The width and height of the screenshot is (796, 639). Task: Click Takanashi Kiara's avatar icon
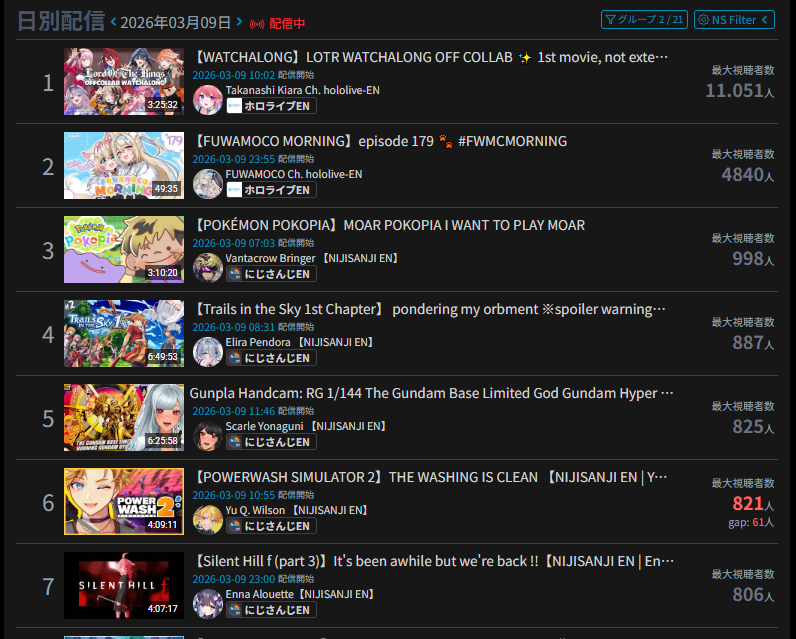click(x=208, y=99)
